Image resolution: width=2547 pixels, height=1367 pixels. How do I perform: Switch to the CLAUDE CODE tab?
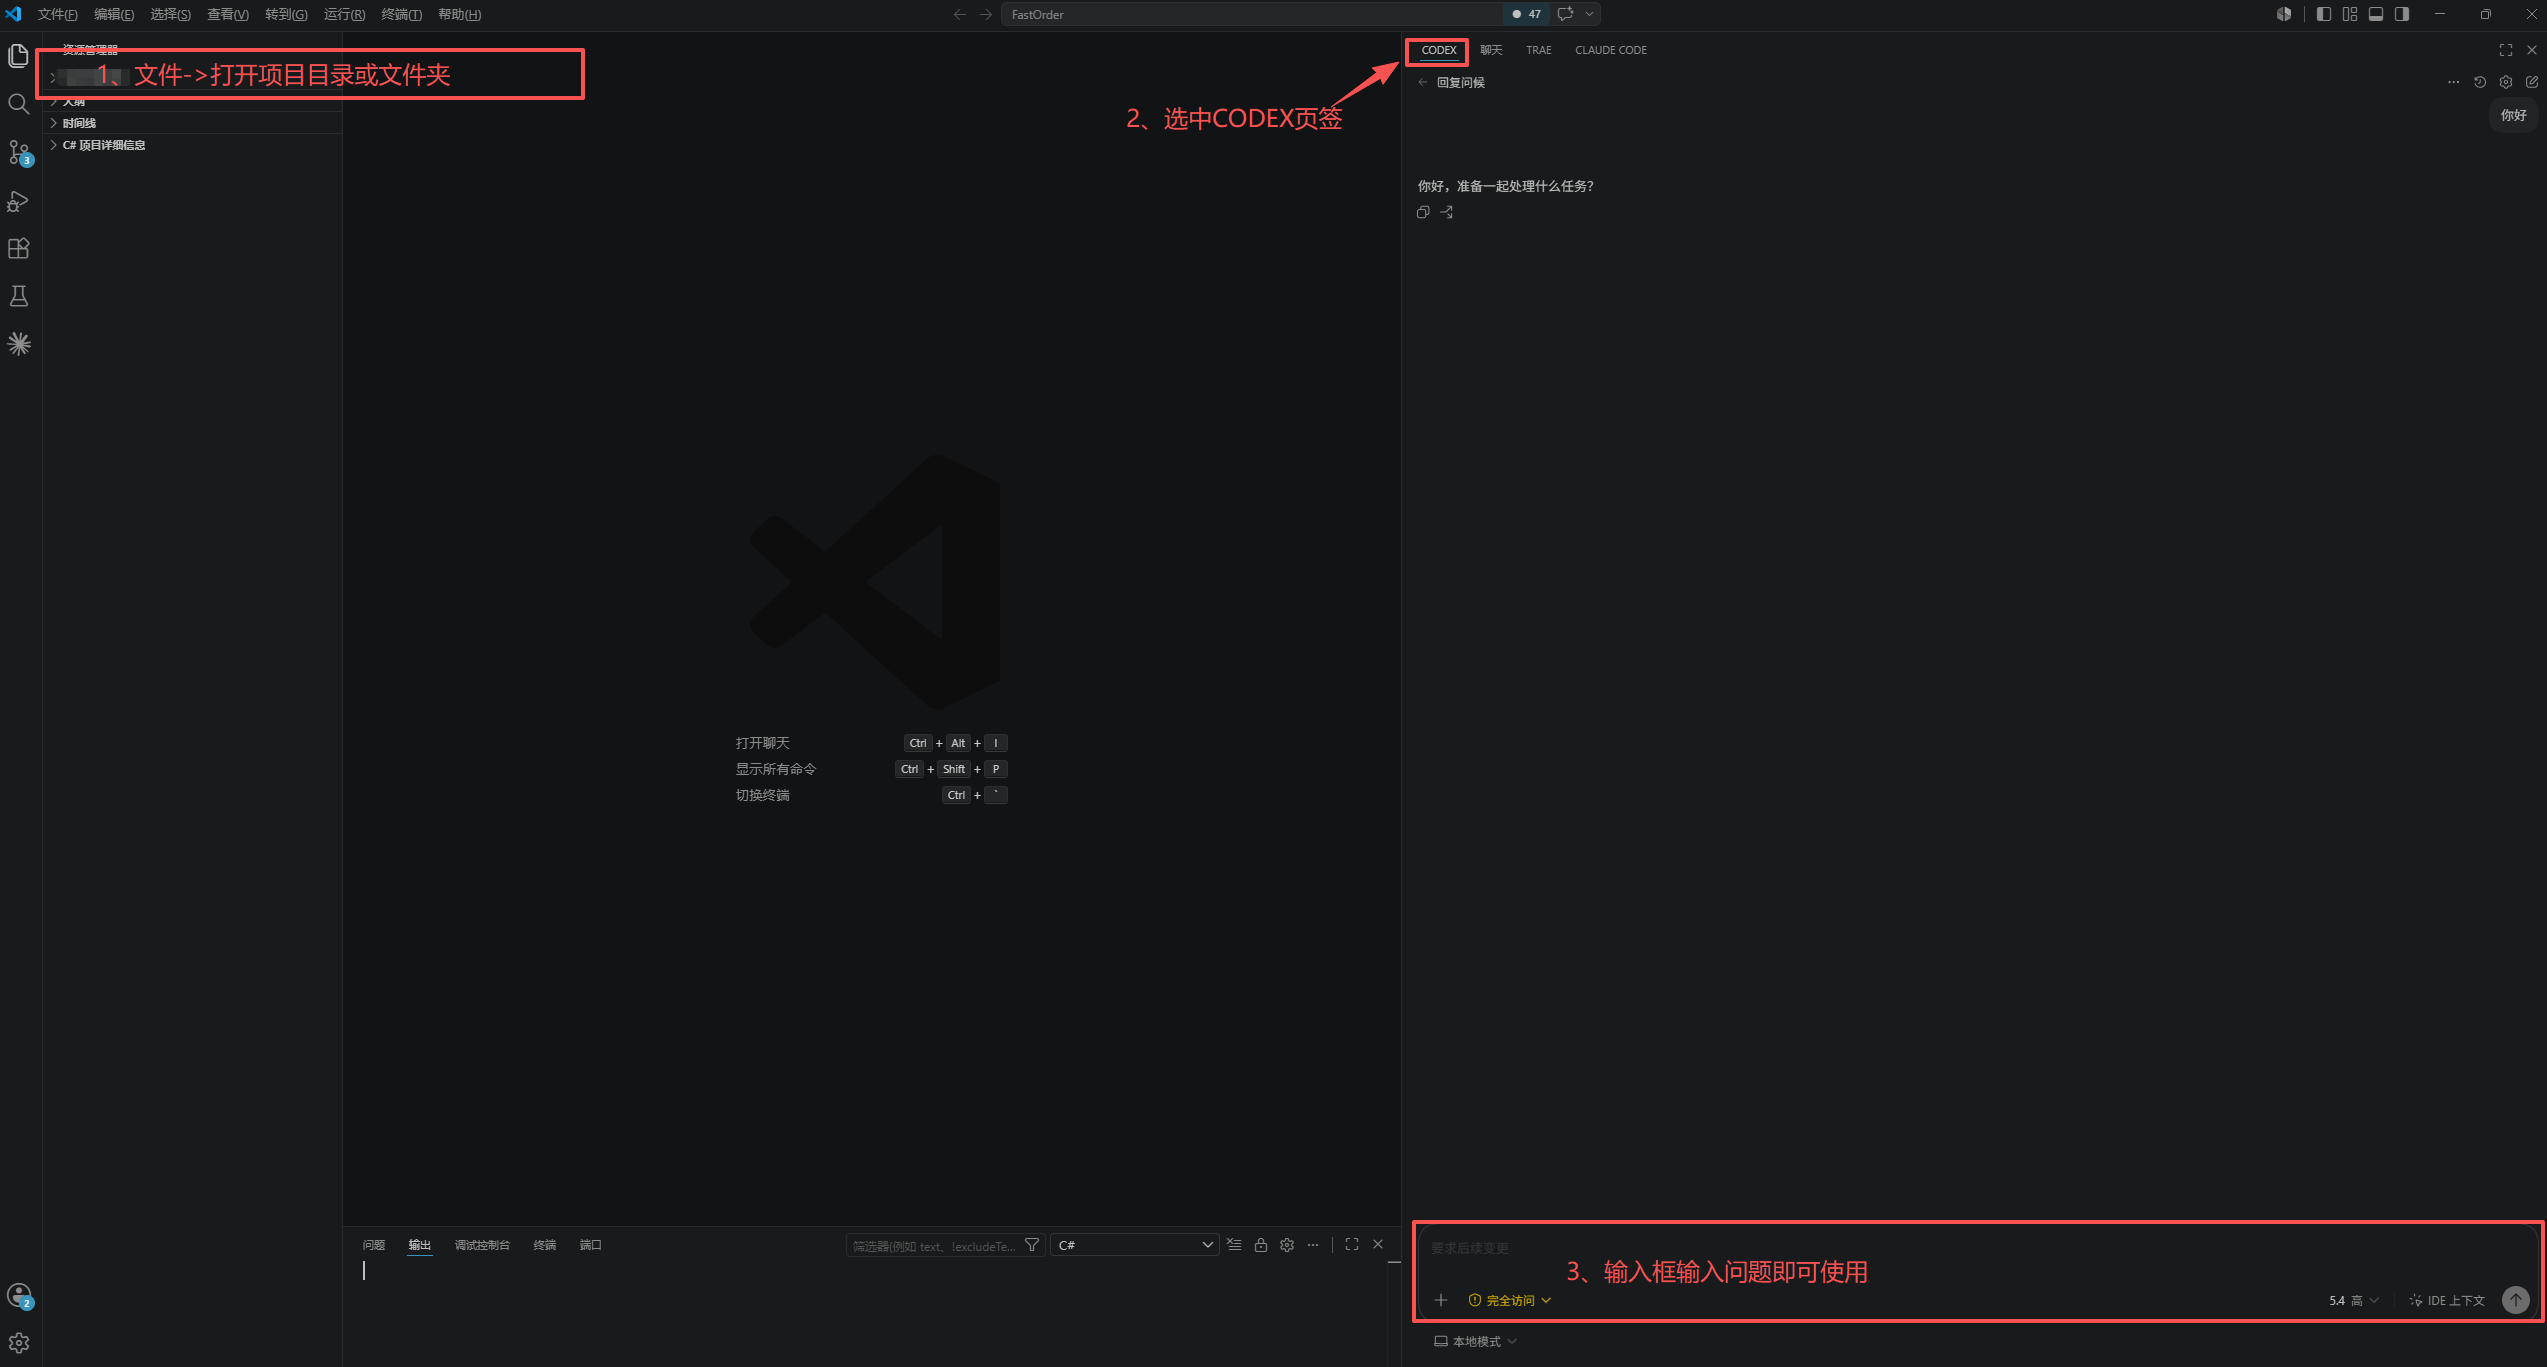tap(1610, 50)
